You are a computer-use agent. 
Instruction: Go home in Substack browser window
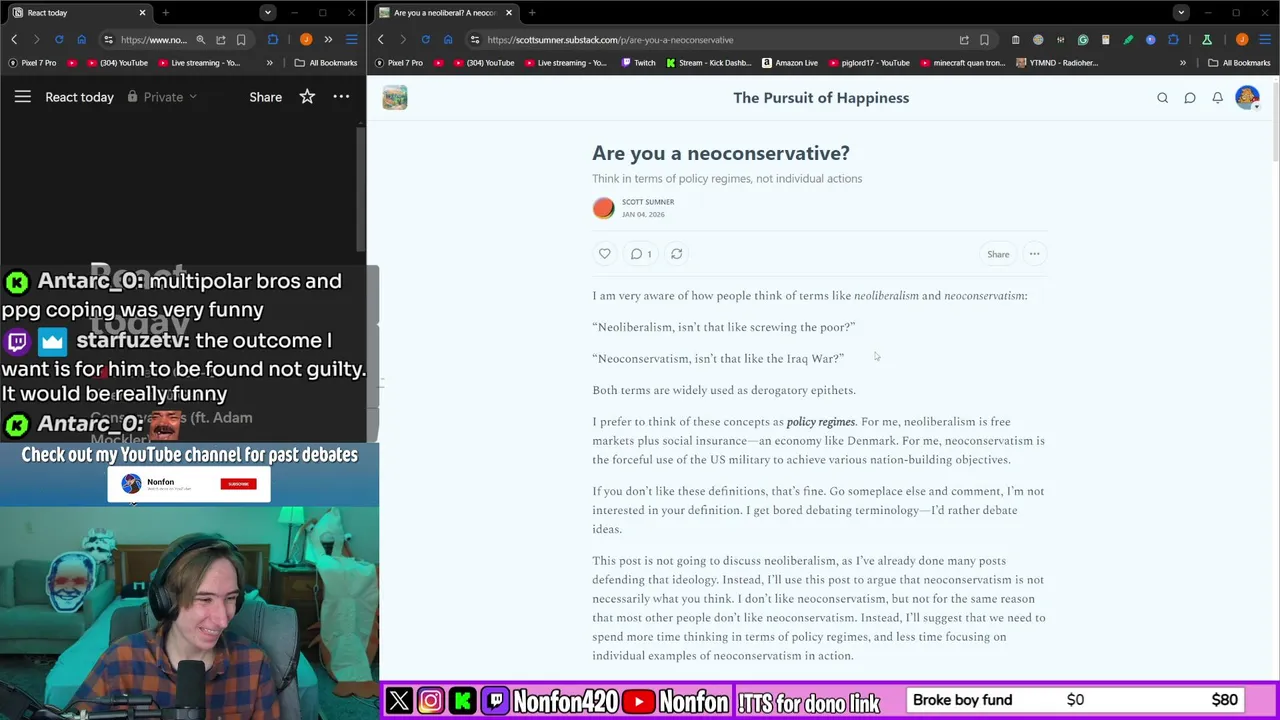[447, 40]
